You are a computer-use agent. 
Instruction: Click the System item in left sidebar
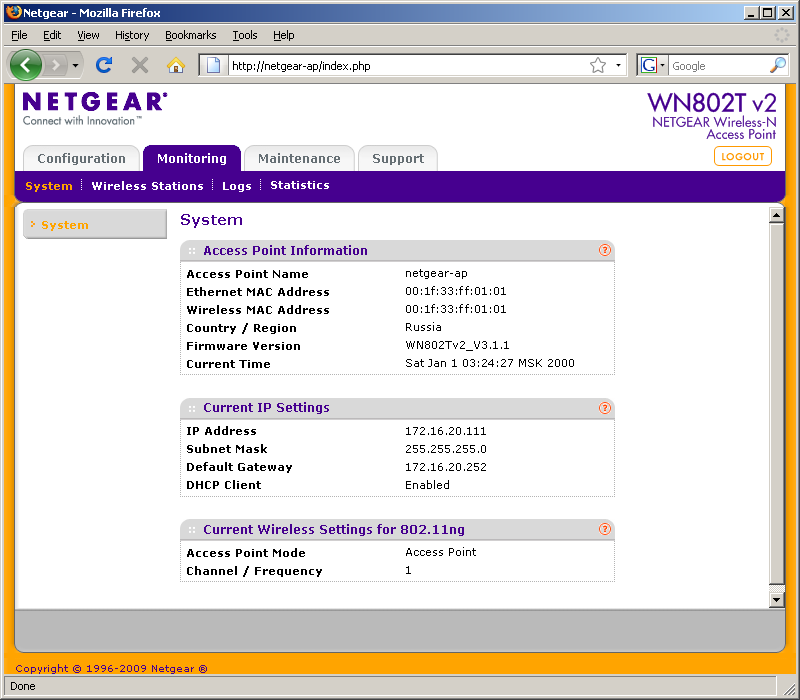coord(95,224)
